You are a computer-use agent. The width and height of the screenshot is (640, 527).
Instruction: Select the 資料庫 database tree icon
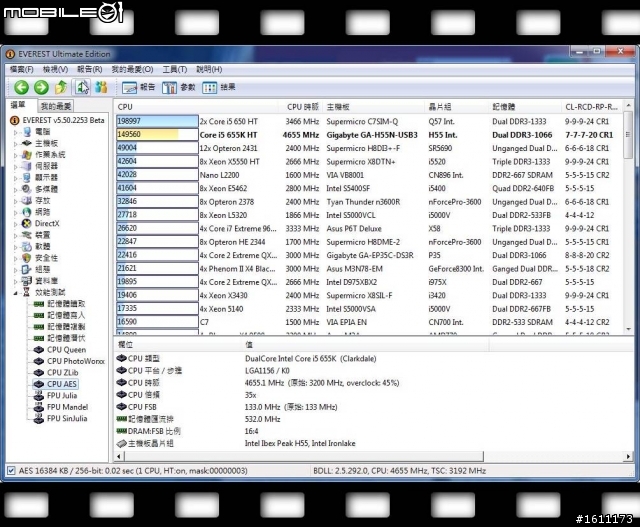coord(27,280)
